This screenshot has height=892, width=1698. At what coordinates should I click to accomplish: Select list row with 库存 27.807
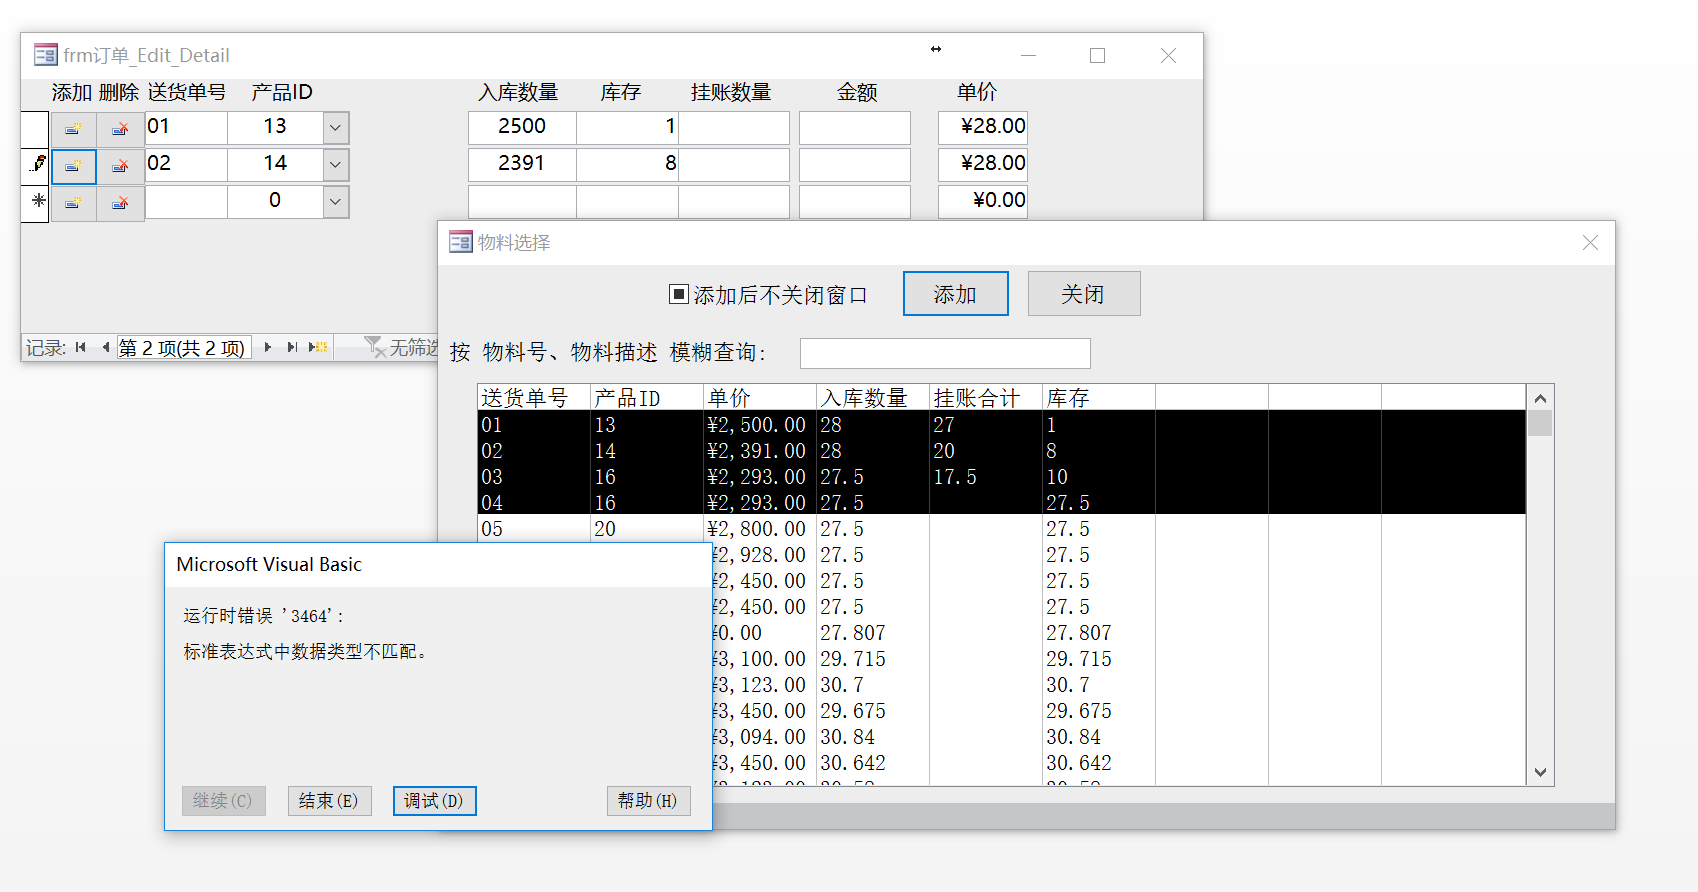[1118, 632]
